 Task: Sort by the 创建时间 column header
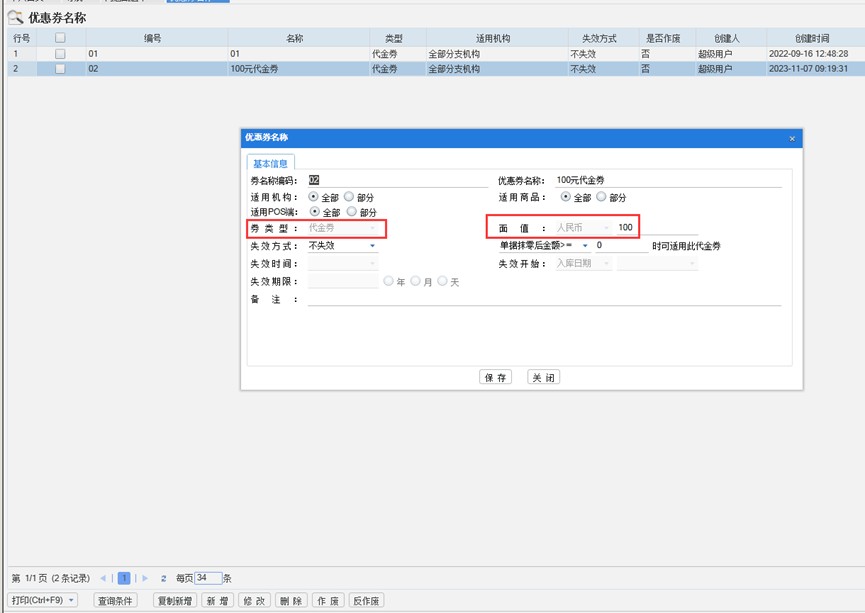(x=811, y=38)
